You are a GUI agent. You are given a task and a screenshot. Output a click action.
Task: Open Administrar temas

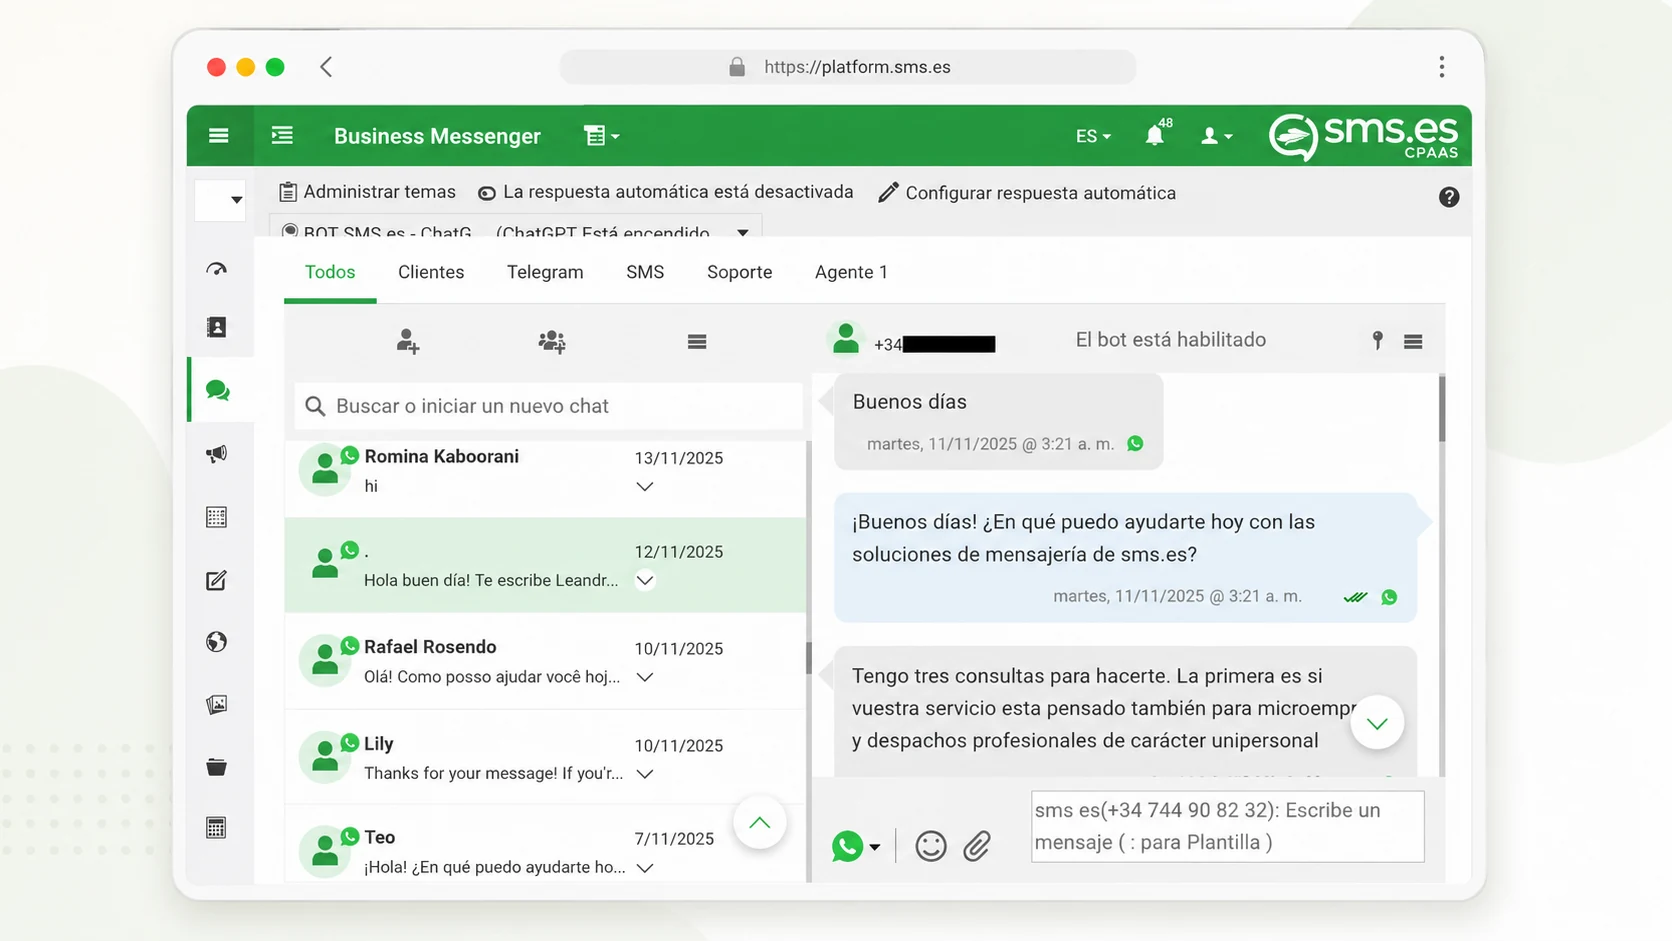coord(367,192)
